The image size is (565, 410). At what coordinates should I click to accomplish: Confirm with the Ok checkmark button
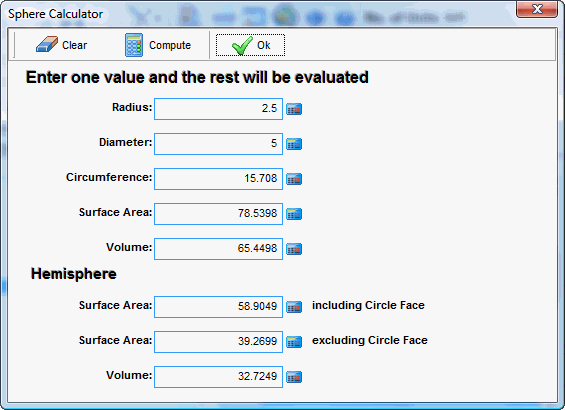click(250, 45)
